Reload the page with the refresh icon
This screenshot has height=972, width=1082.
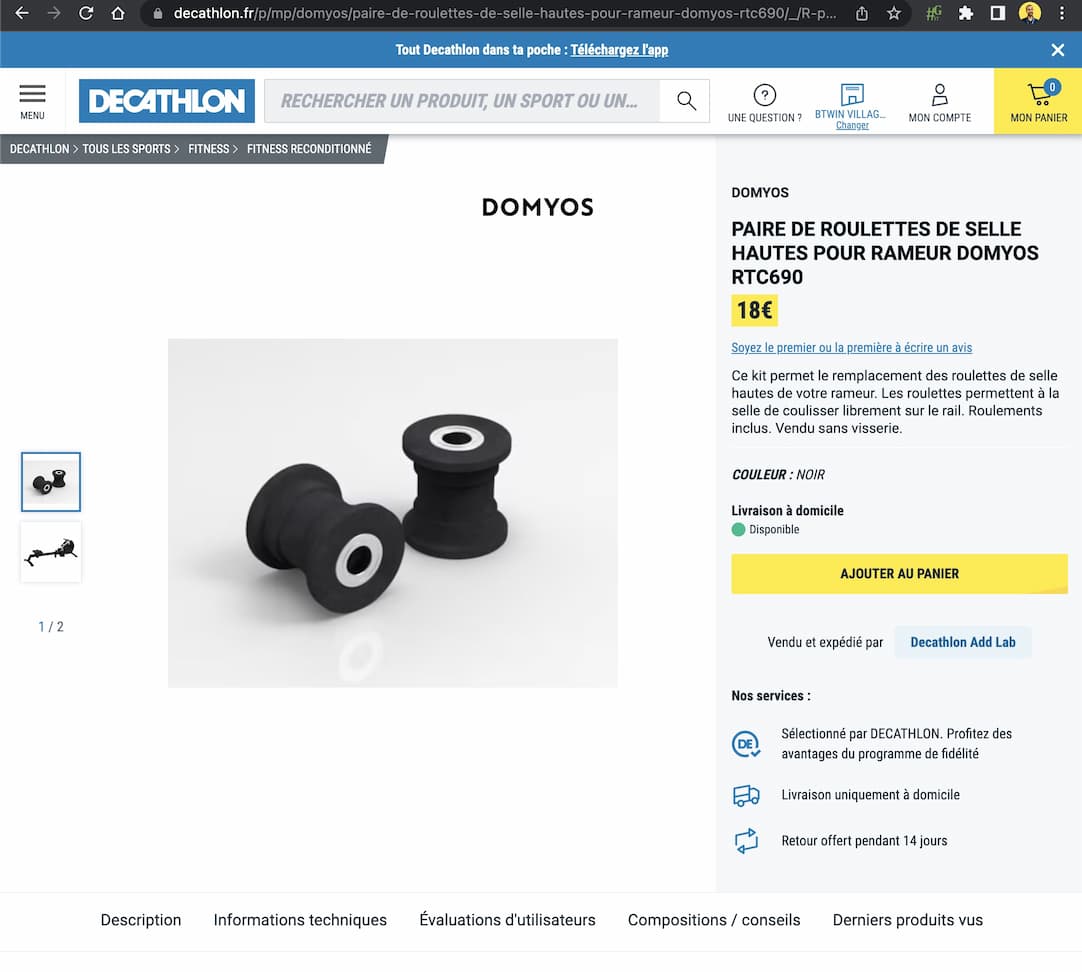[x=86, y=13]
